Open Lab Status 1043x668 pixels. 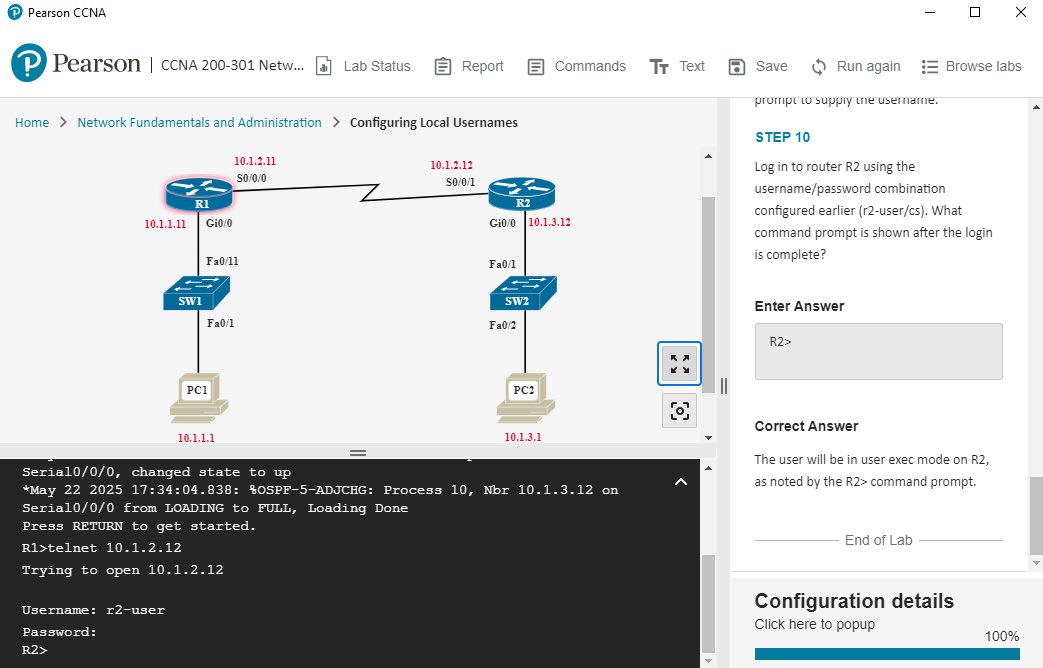pyautogui.click(x=363, y=67)
